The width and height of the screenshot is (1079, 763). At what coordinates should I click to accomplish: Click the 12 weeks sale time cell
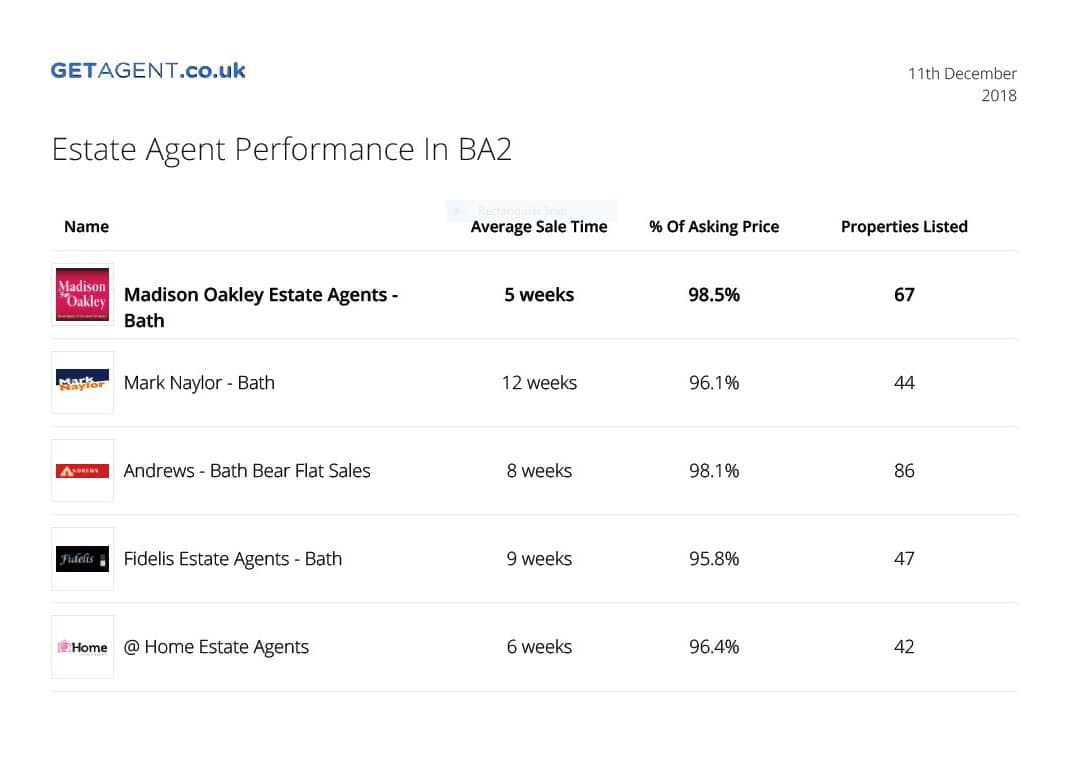(539, 383)
